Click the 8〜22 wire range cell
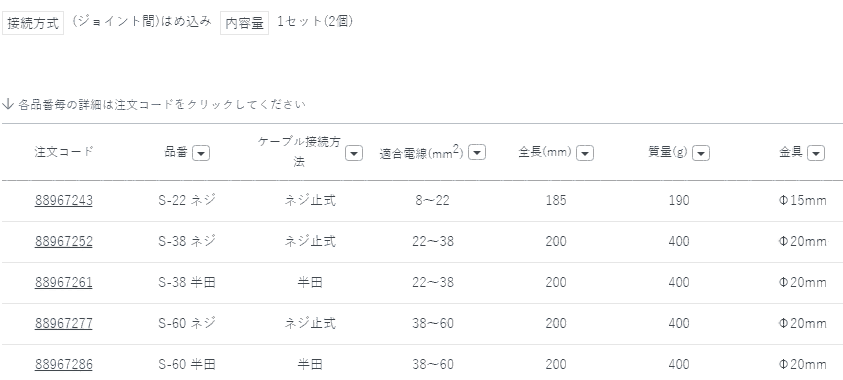The image size is (843, 380). click(432, 200)
